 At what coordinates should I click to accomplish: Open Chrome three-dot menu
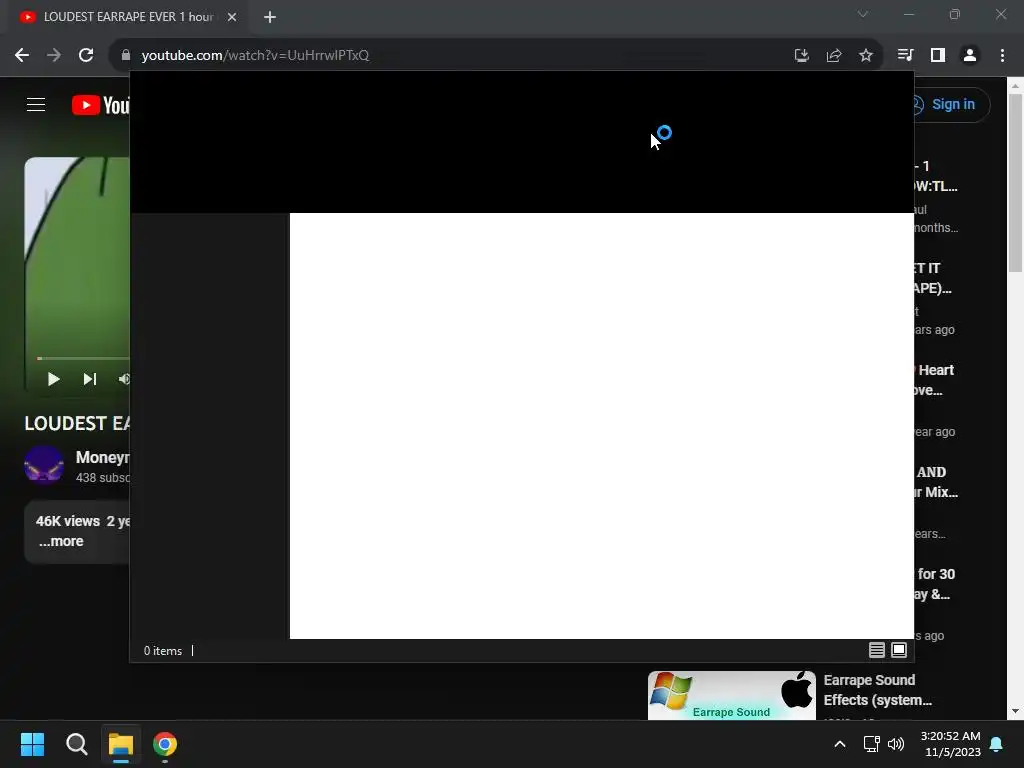(1002, 56)
